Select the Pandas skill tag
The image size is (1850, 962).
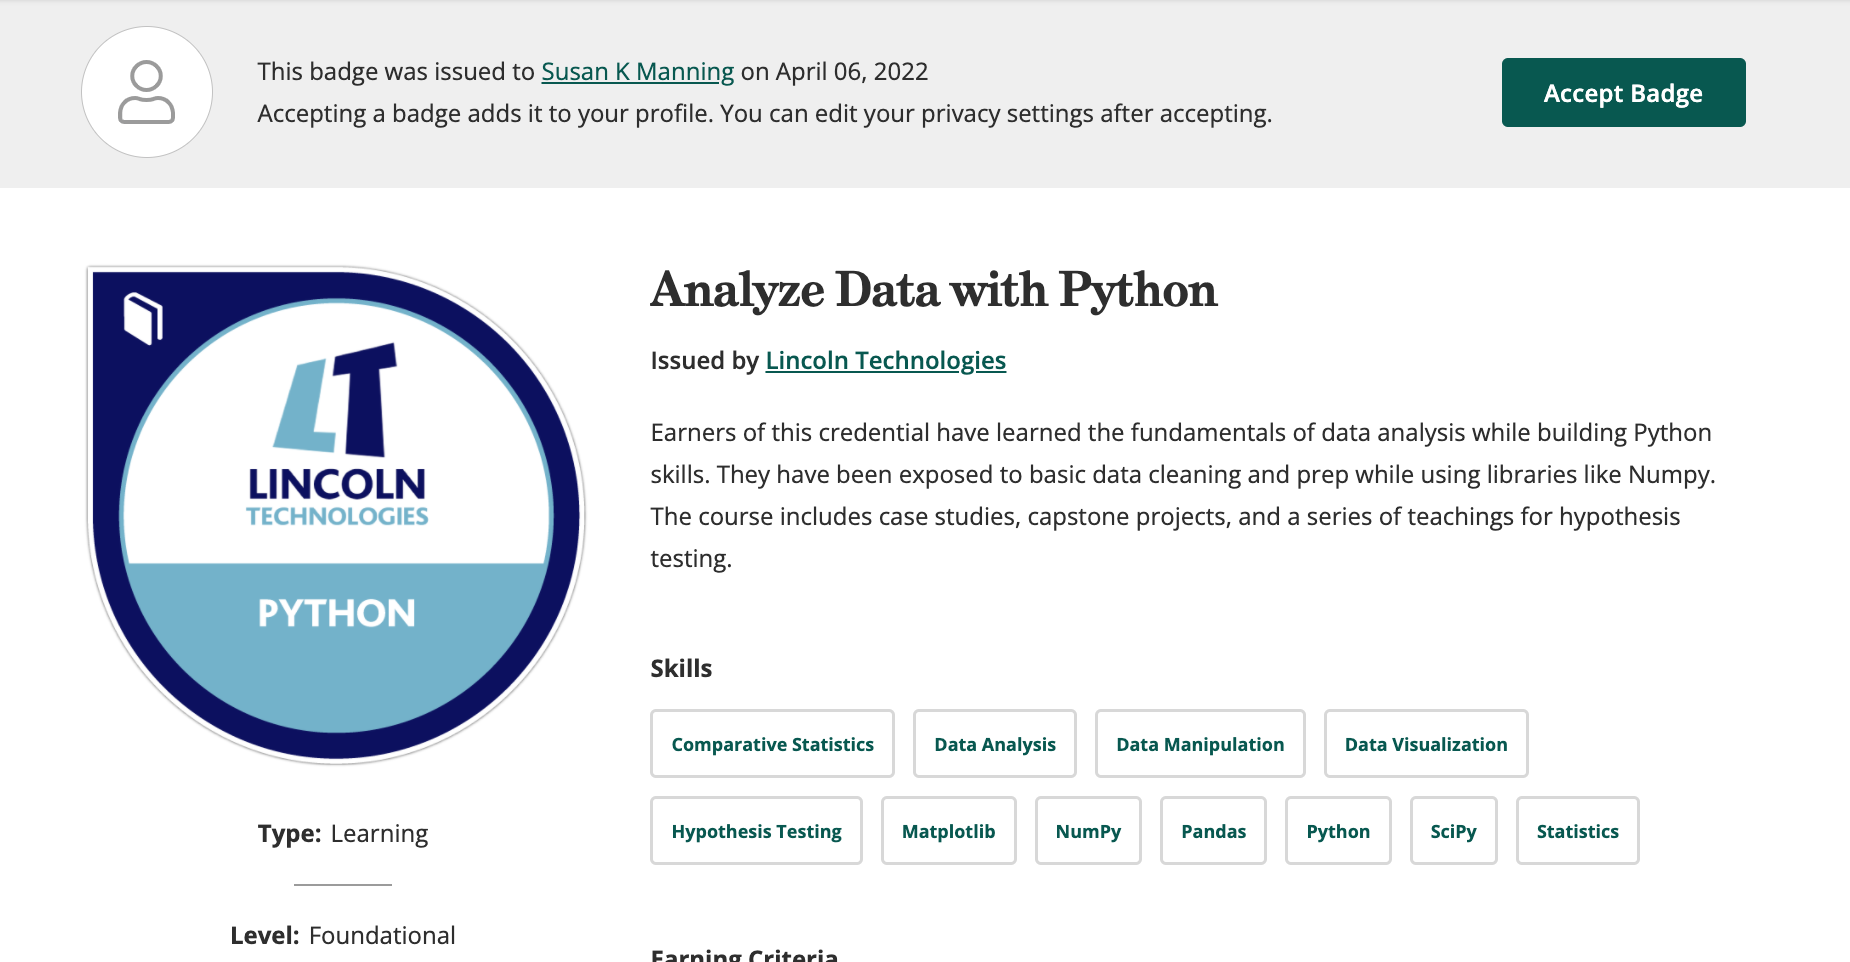pos(1213,831)
